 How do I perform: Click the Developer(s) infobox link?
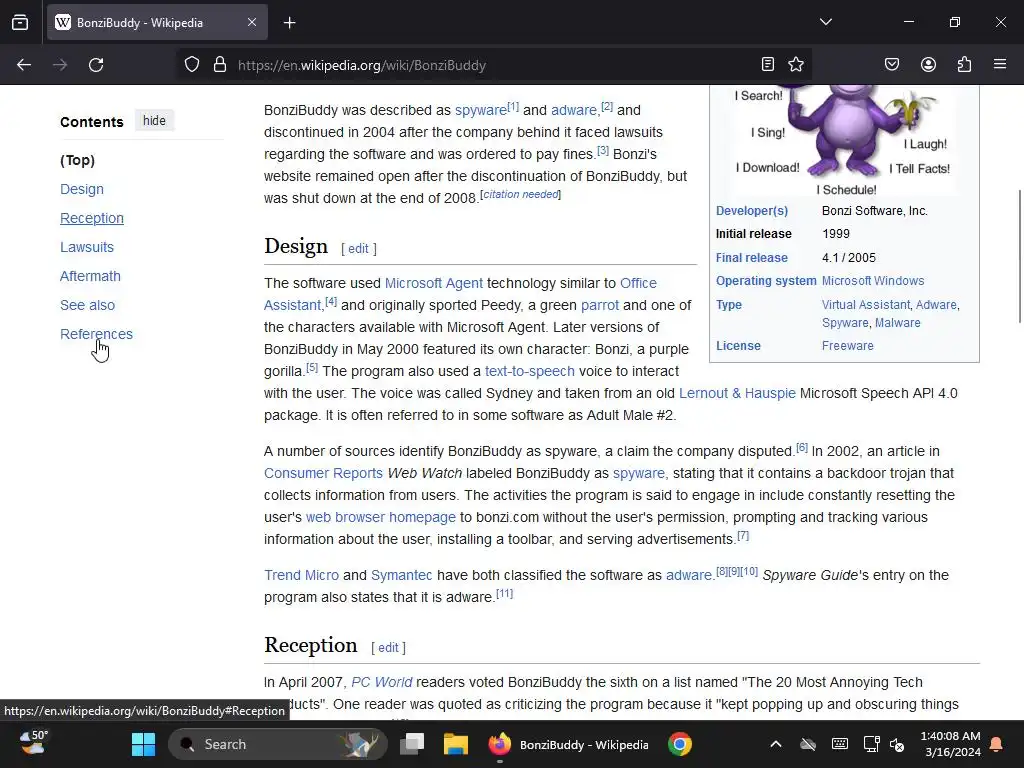pyautogui.click(x=752, y=211)
